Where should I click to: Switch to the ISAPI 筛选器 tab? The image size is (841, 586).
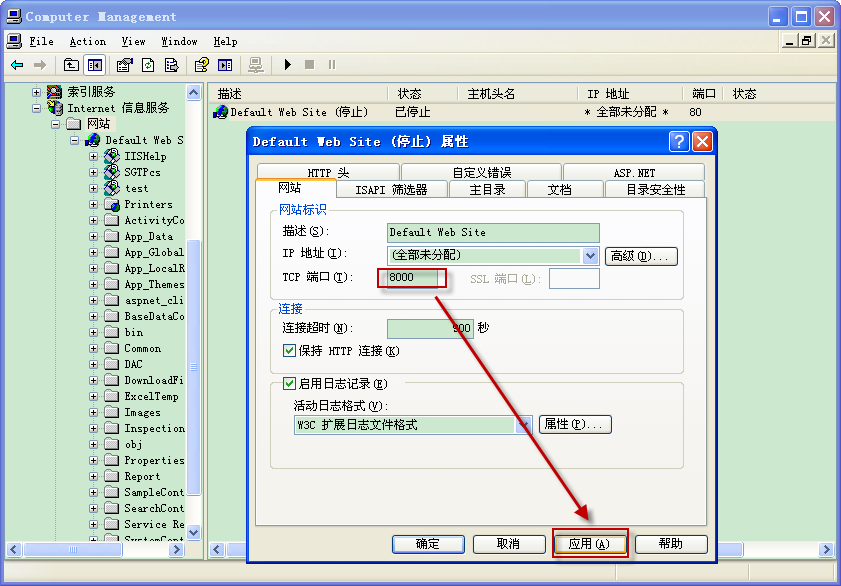(x=392, y=190)
